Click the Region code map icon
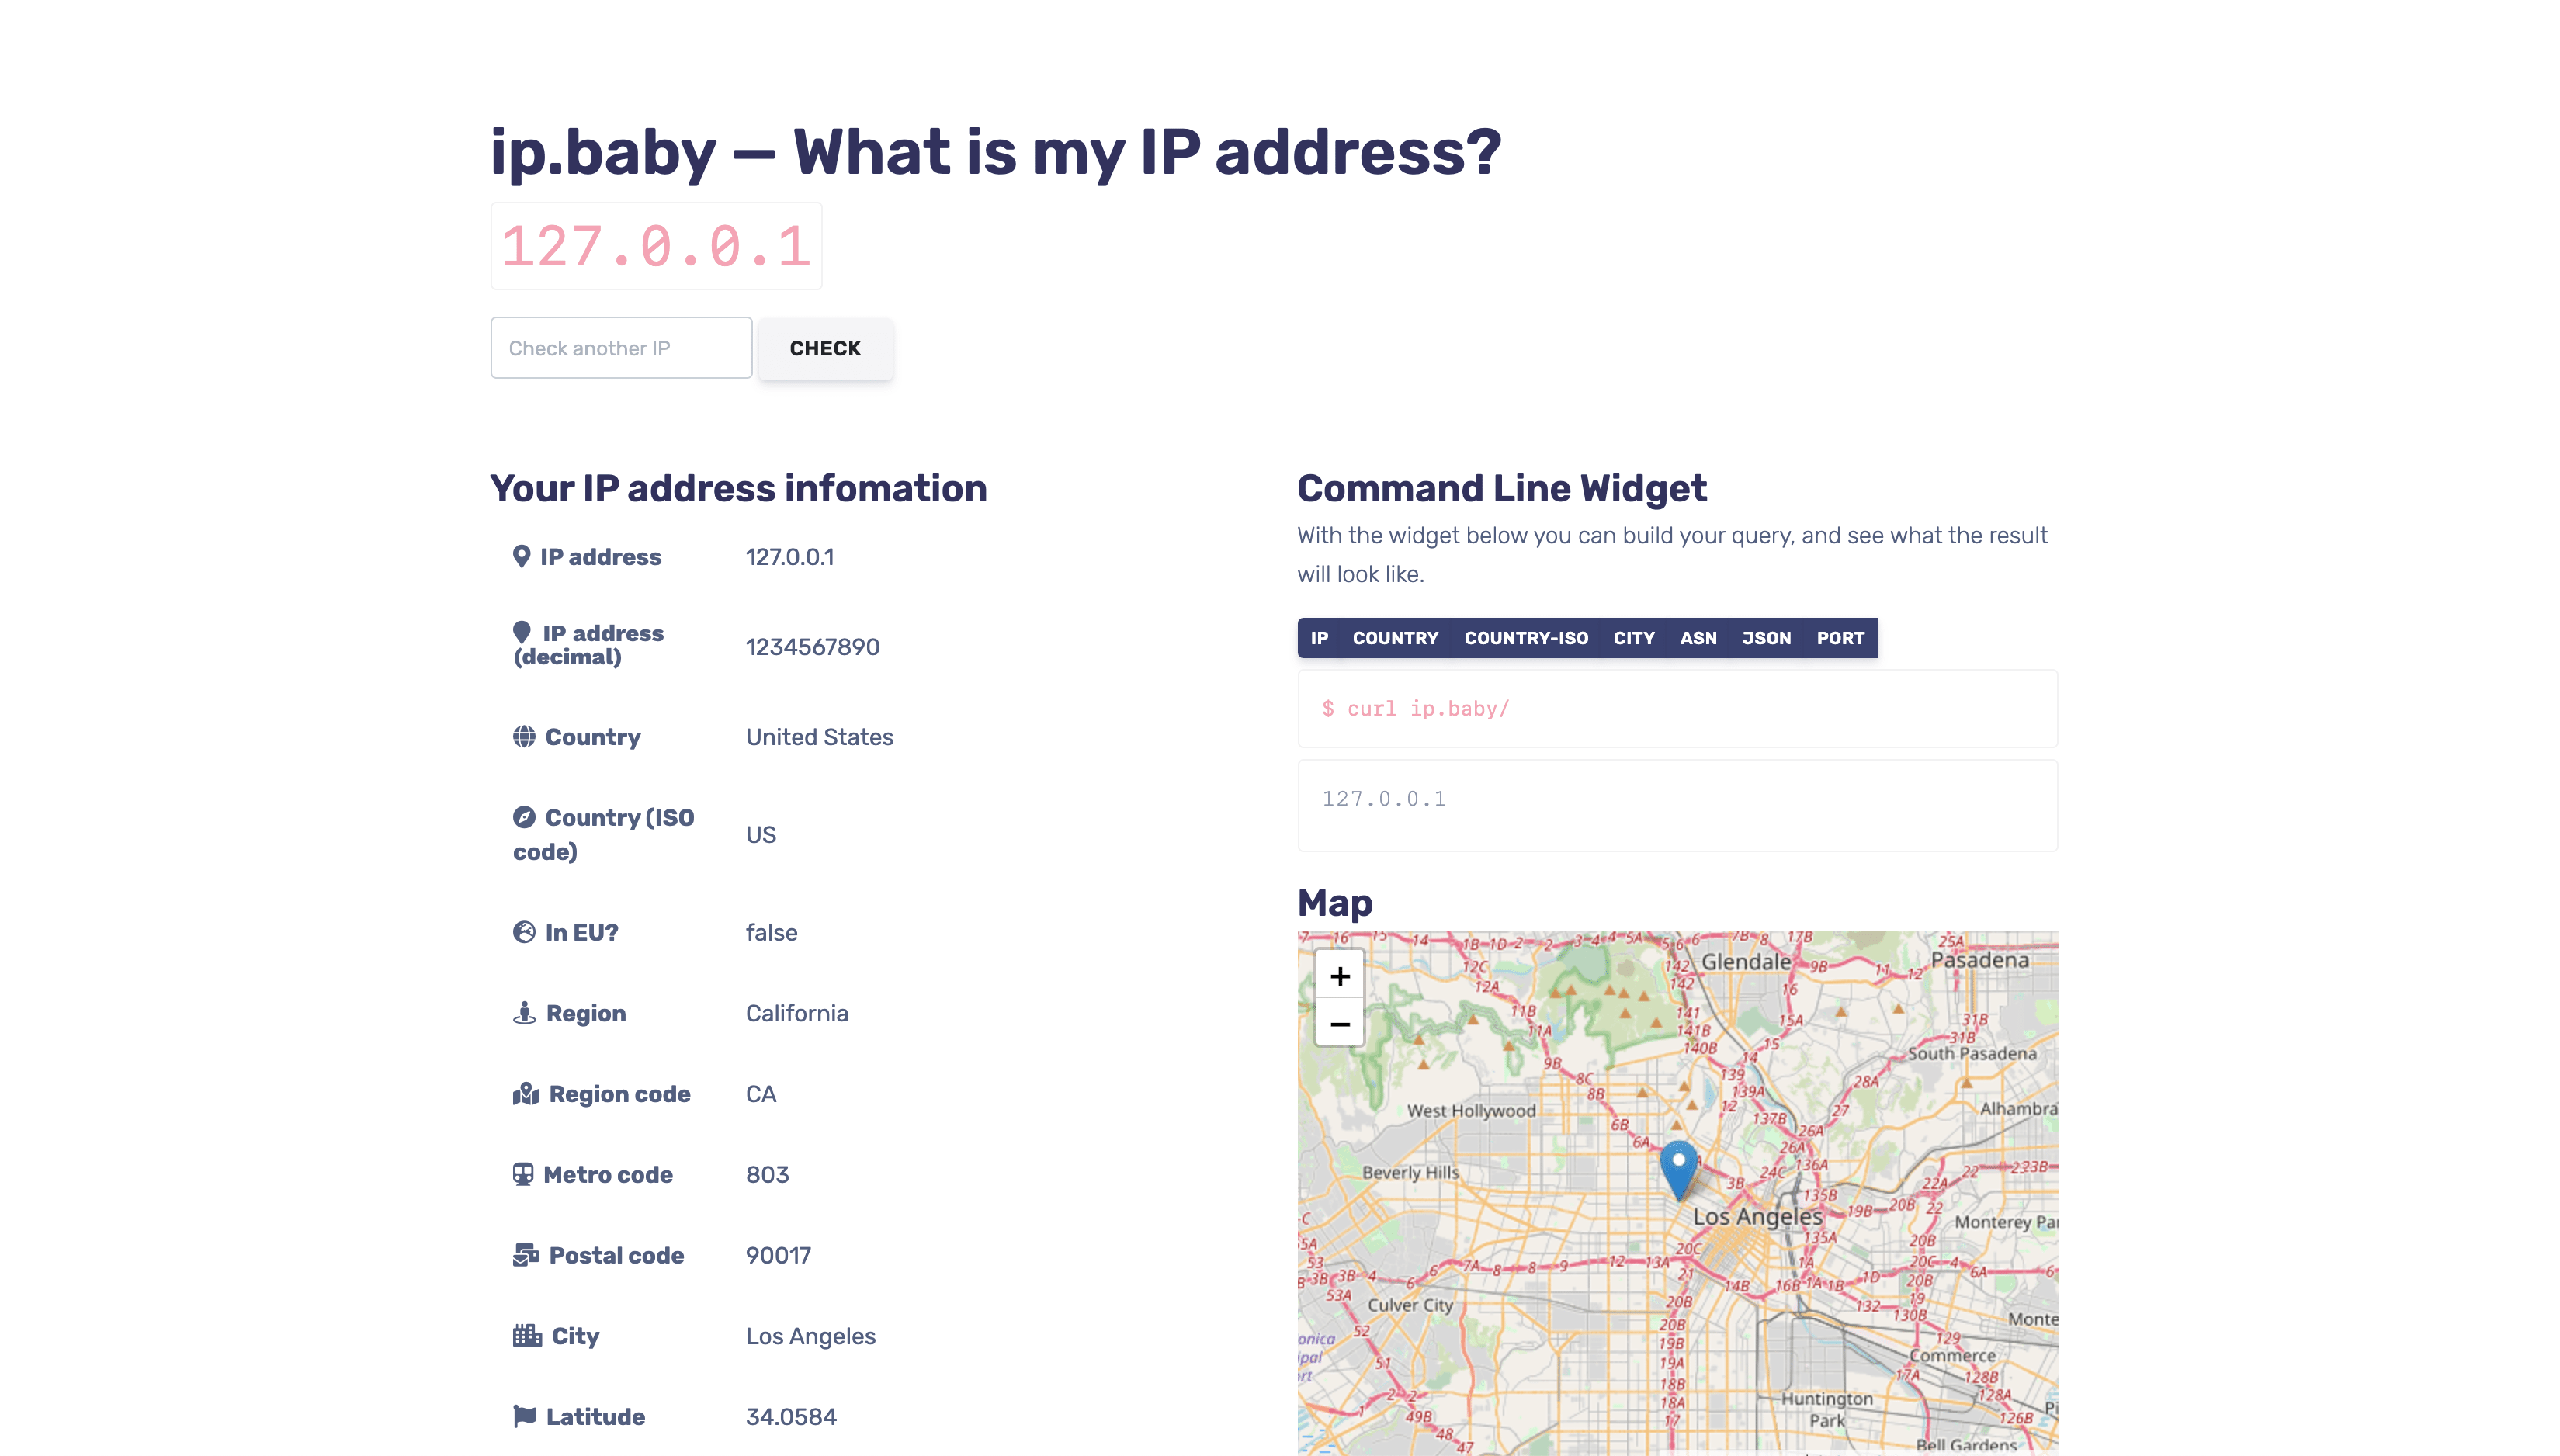The width and height of the screenshot is (2560, 1456). click(x=526, y=1093)
